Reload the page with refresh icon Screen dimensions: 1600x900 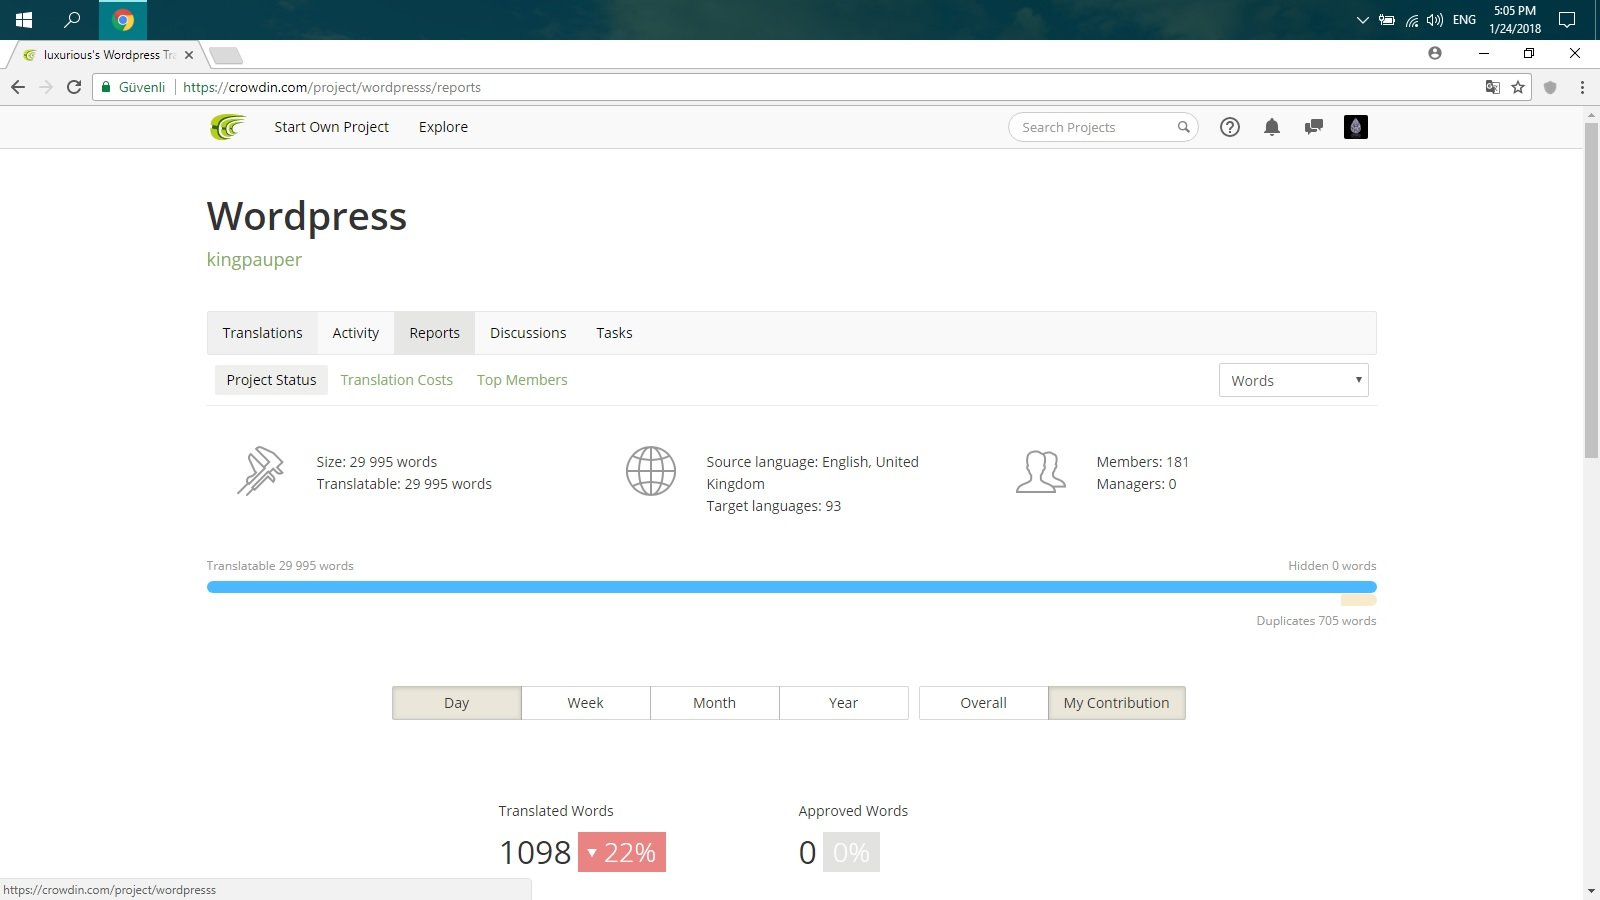74,87
